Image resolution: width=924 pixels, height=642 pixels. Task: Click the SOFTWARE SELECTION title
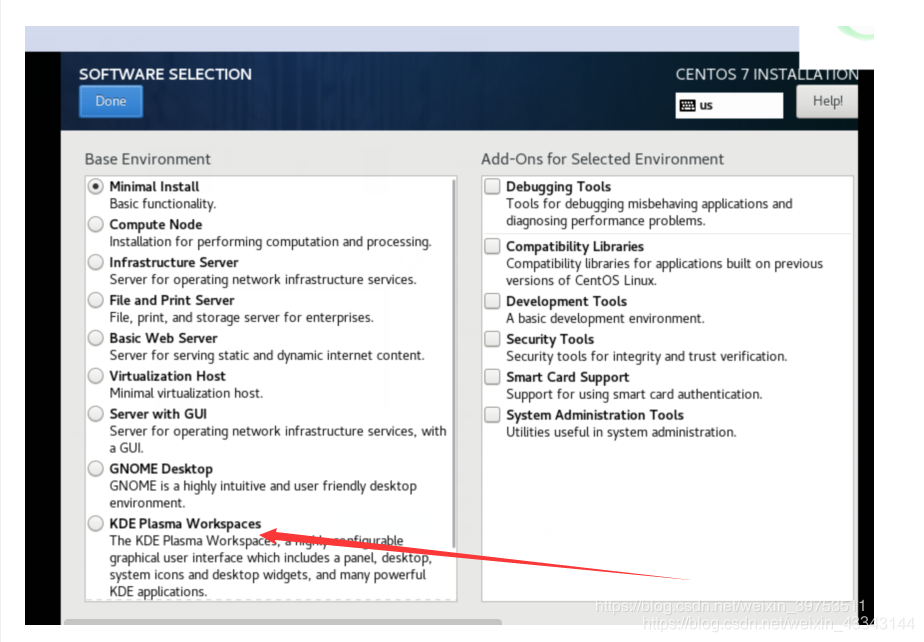(166, 74)
